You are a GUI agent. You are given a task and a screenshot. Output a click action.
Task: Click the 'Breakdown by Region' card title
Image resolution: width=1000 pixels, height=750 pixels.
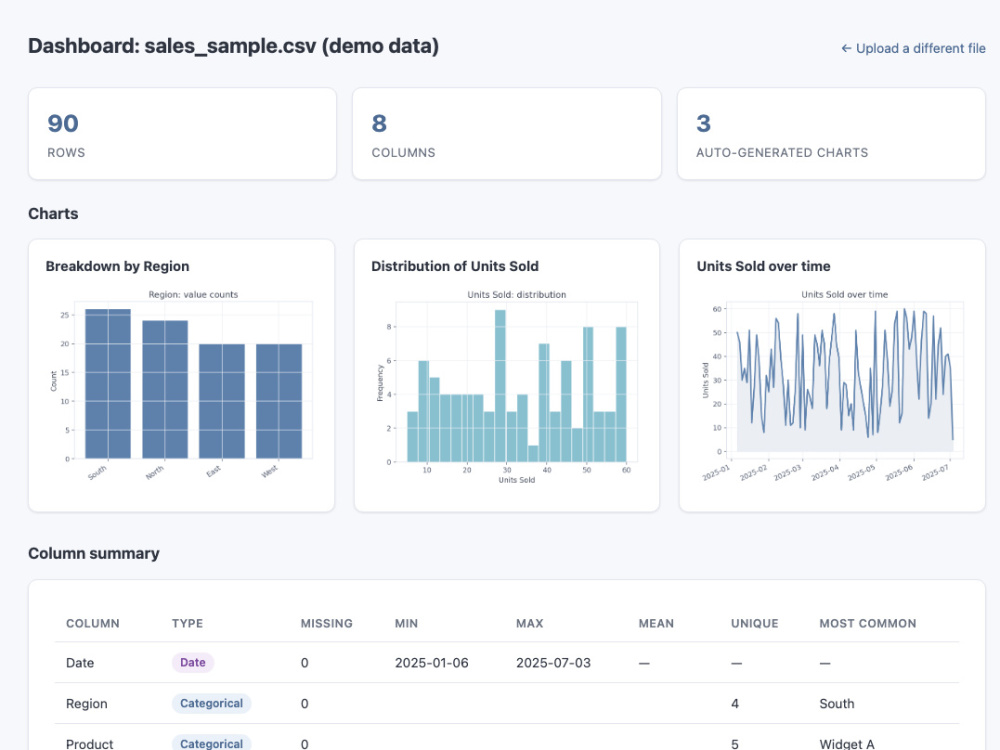[117, 267]
